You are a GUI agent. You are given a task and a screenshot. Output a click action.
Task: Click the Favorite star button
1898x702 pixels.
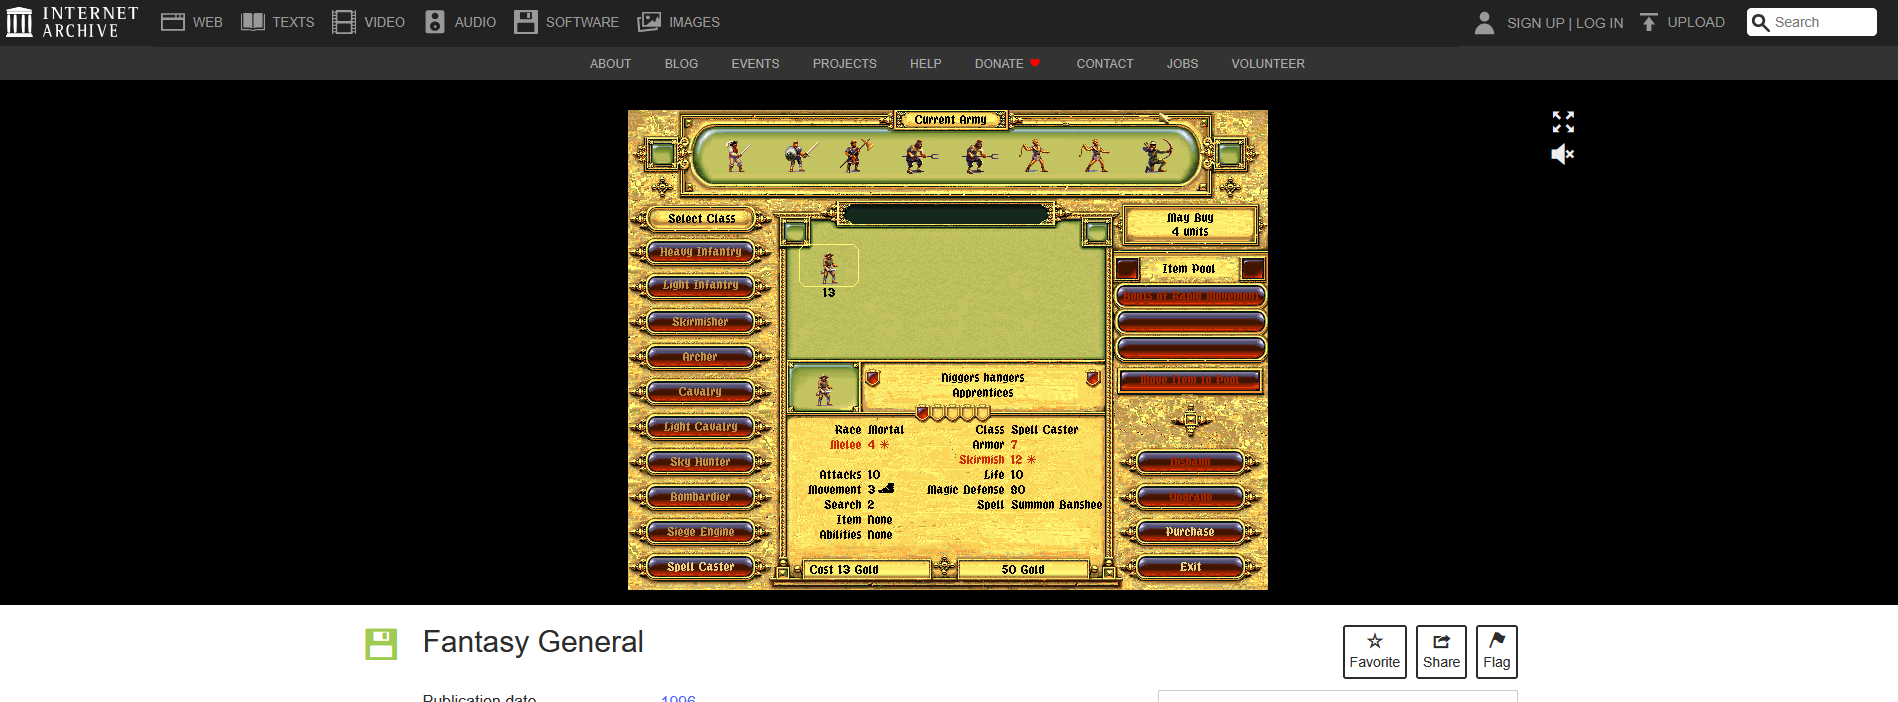point(1375,652)
